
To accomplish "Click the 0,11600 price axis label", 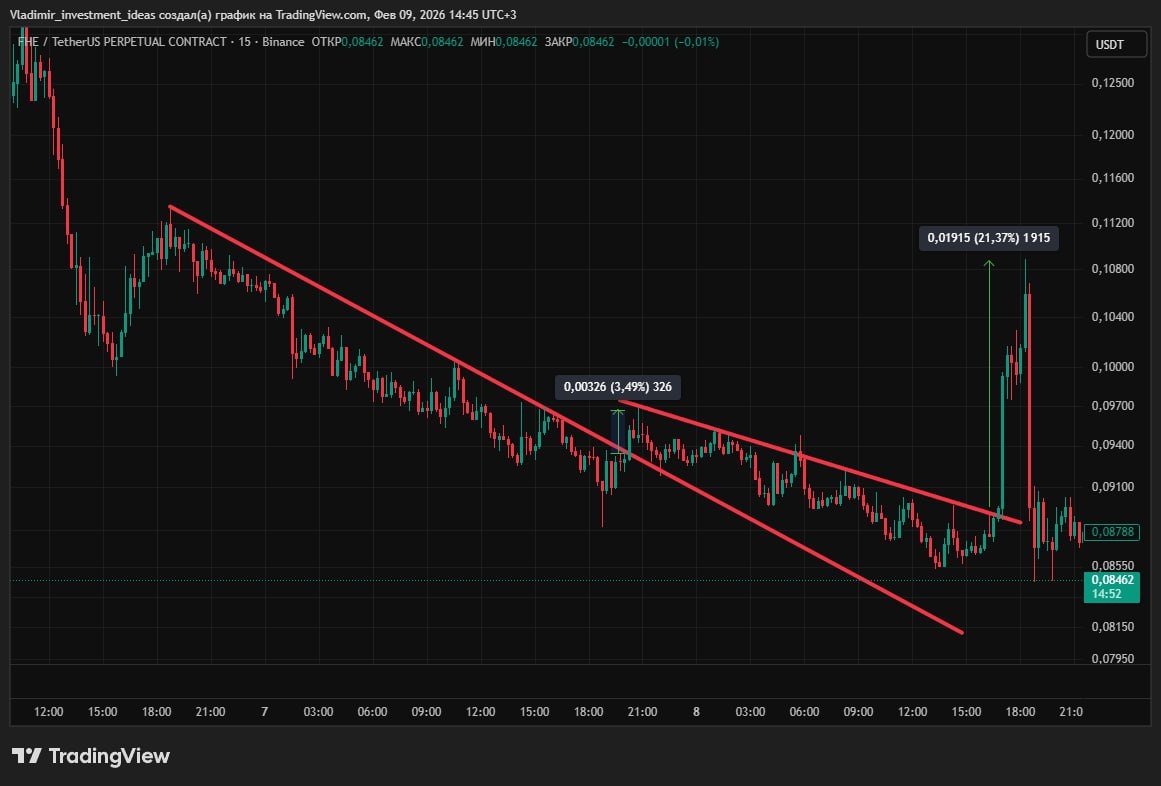I will pos(1112,178).
